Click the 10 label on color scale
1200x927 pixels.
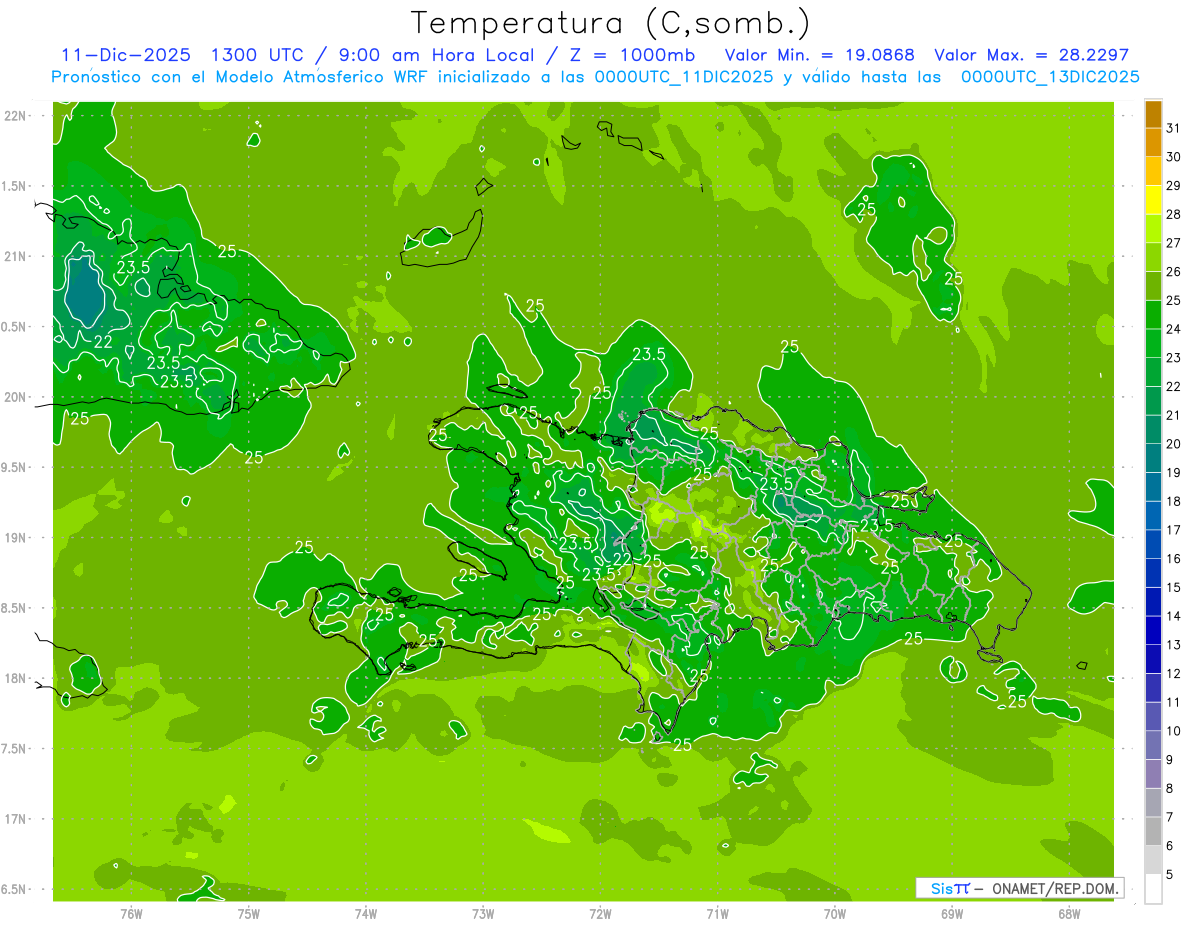1174,730
